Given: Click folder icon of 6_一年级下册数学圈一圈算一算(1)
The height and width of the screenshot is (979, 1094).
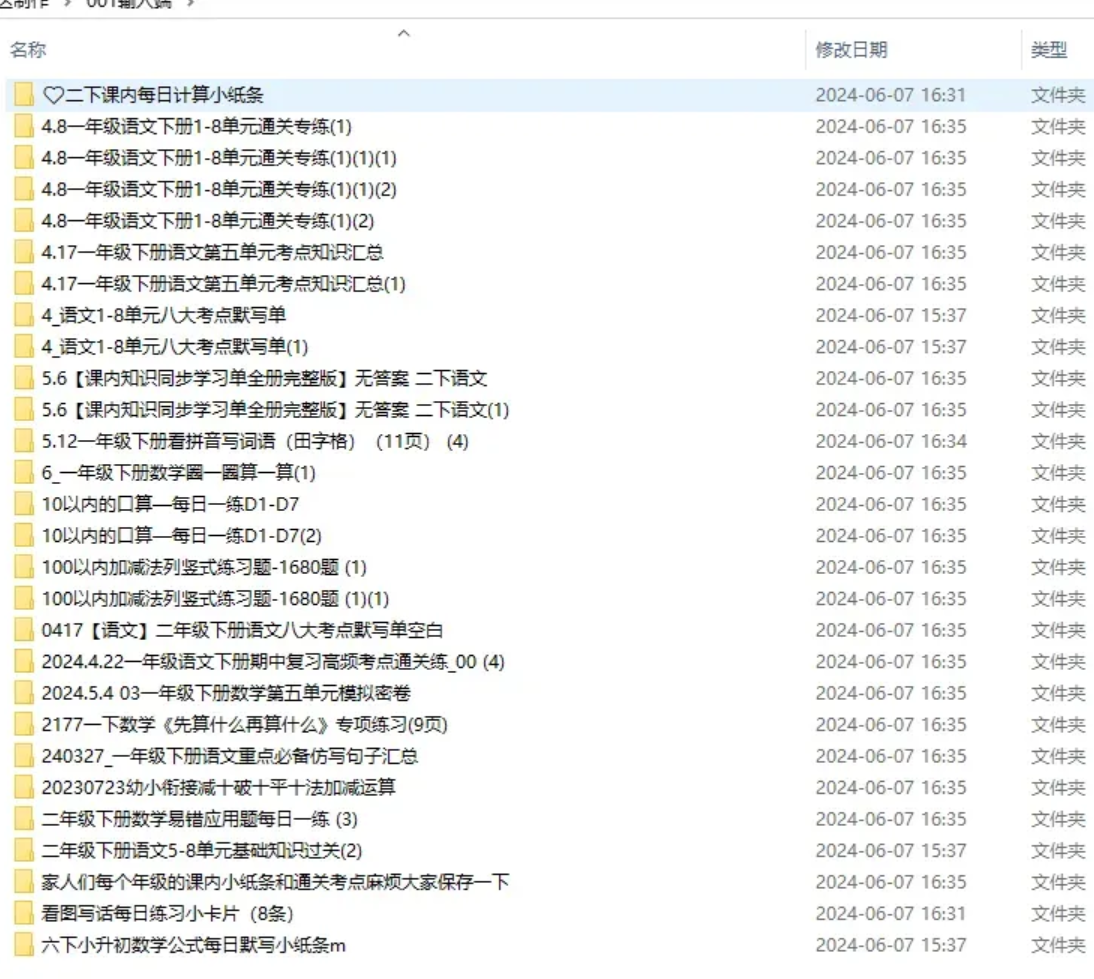Looking at the screenshot, I should 24,472.
